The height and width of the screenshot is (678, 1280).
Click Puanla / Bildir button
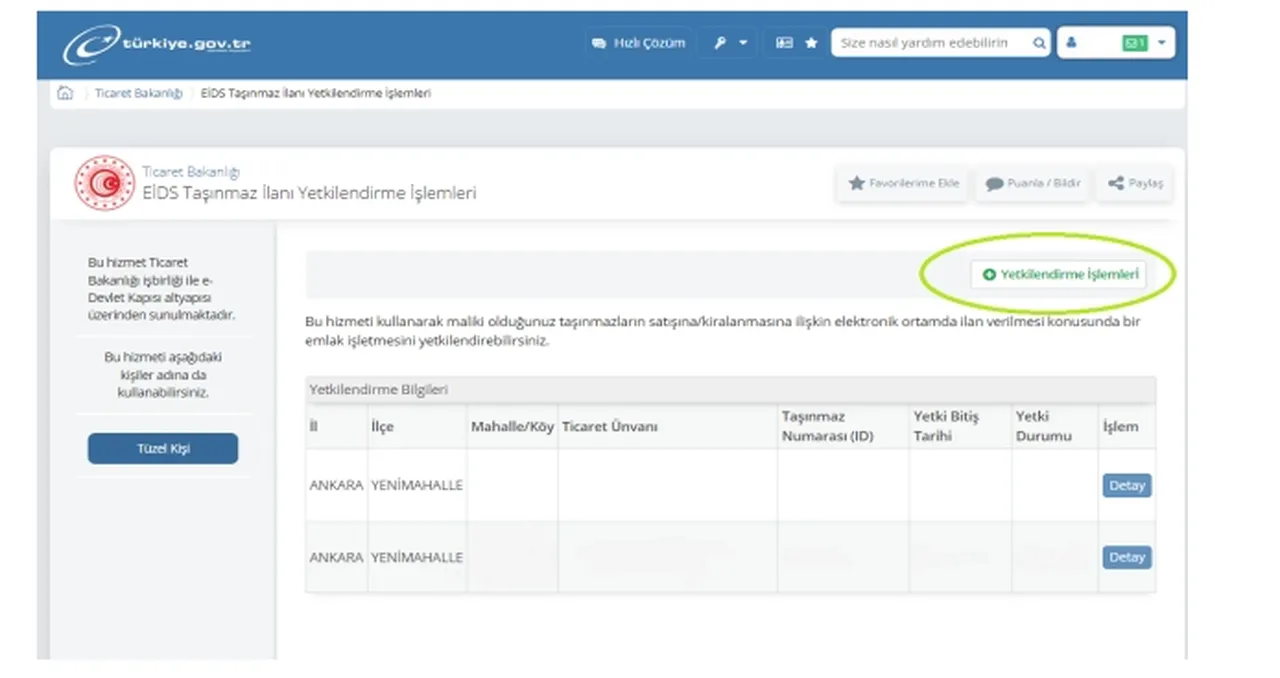pyautogui.click(x=1033, y=184)
